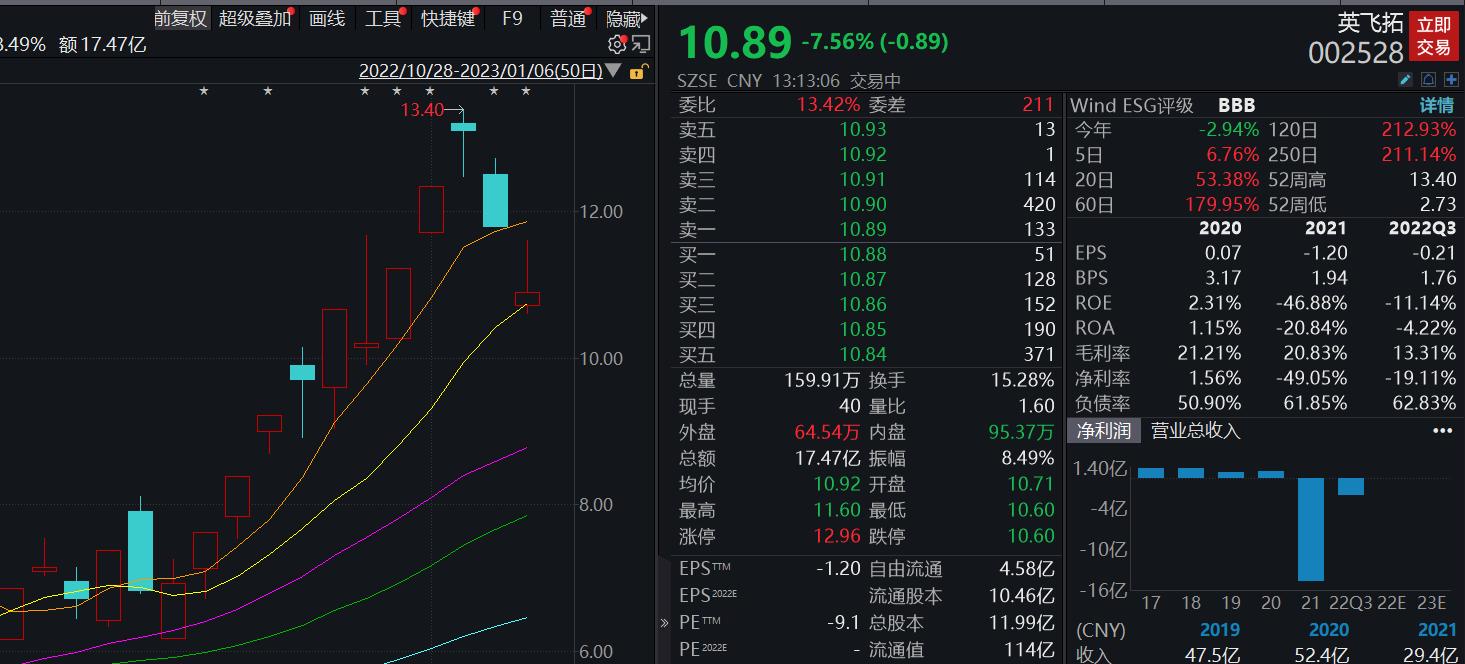
Task: Open more options via ellipsis in 净利润 panel
Action: (x=1442, y=430)
